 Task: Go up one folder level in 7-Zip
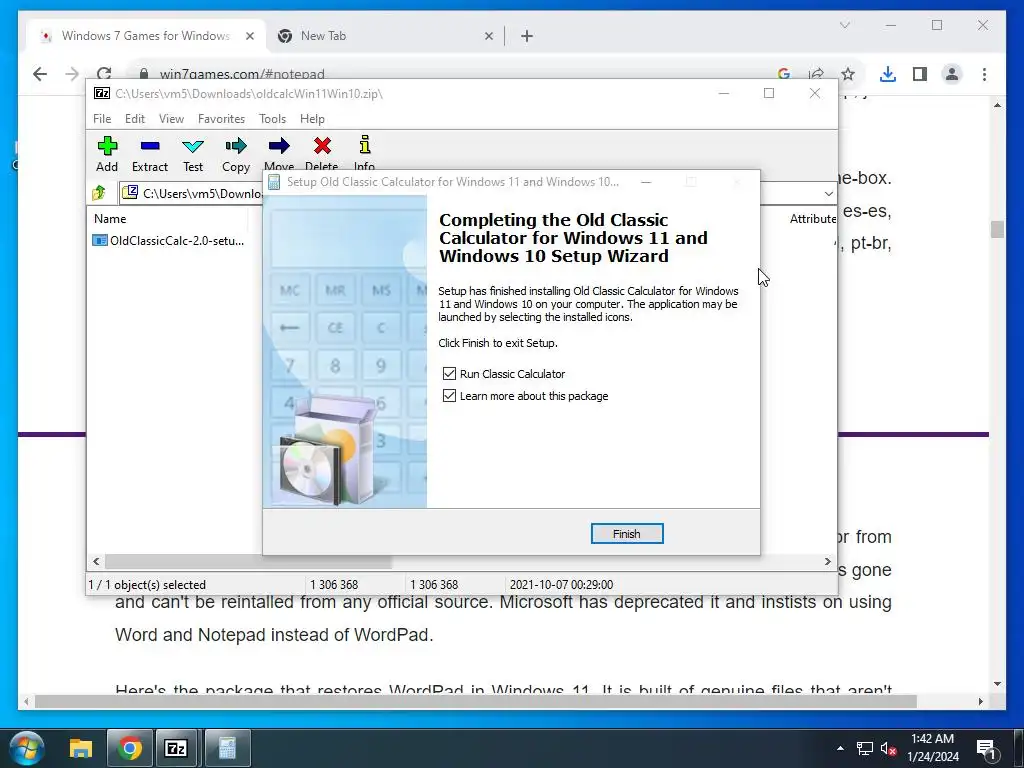[x=99, y=193]
